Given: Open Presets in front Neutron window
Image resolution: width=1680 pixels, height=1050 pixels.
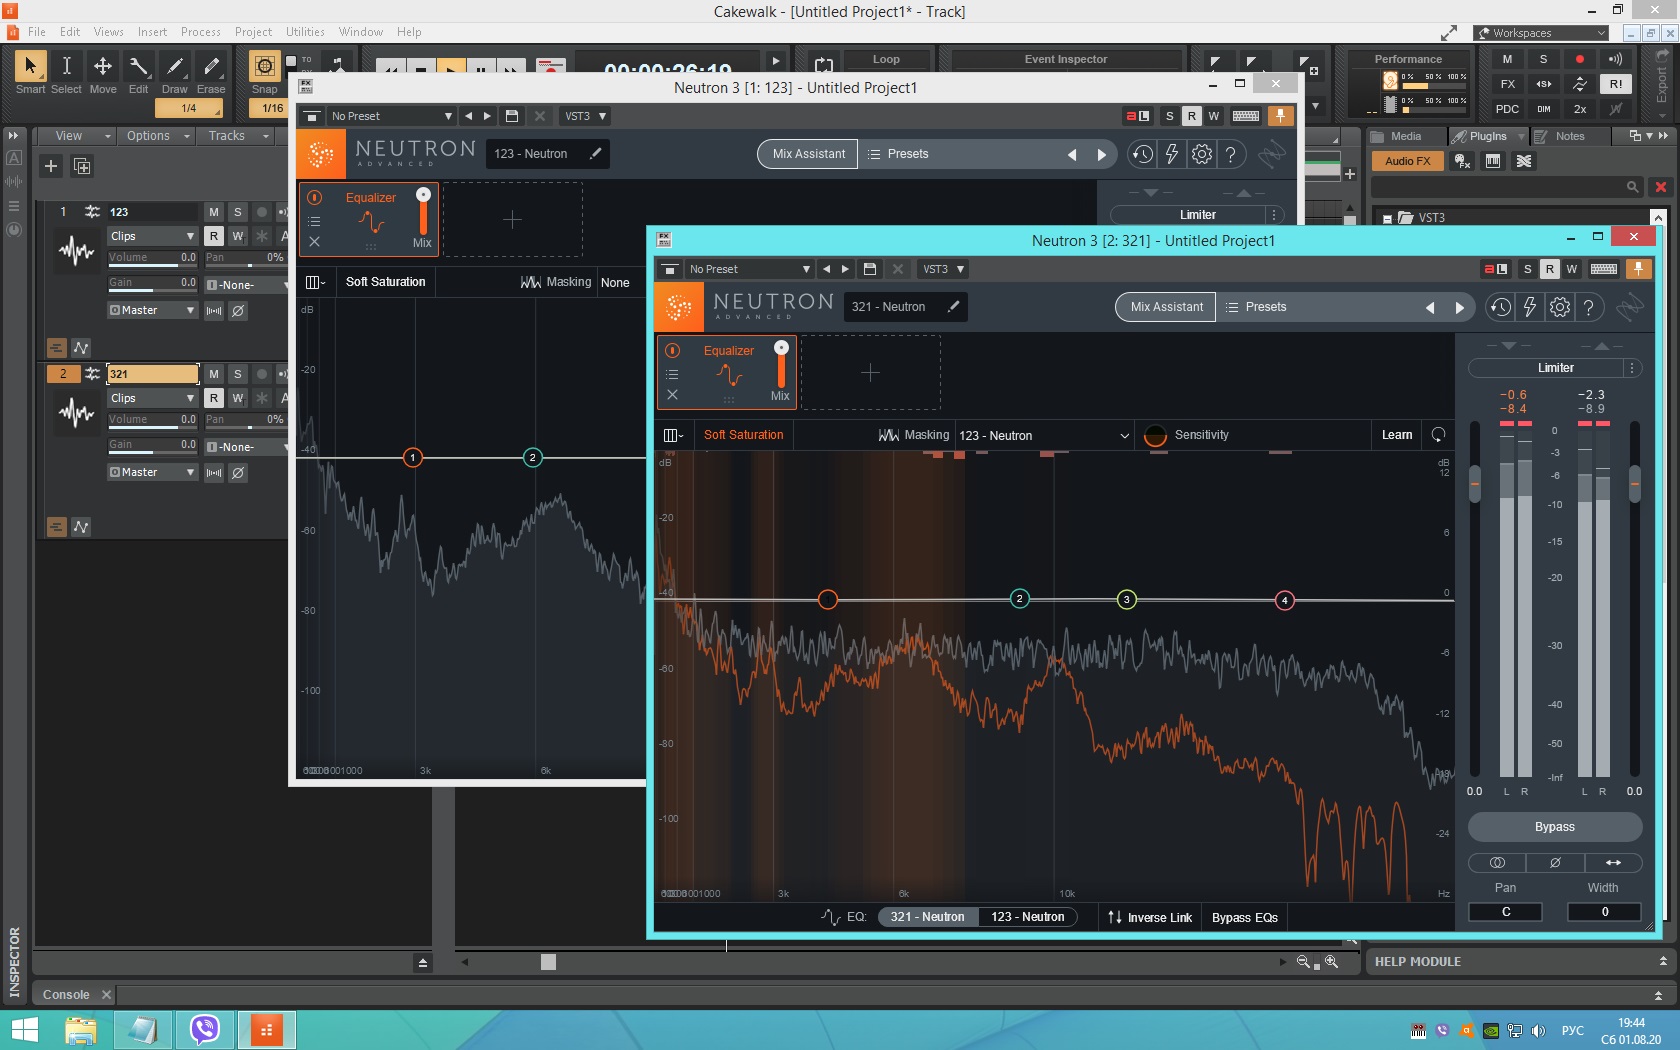Looking at the screenshot, I should 1256,307.
